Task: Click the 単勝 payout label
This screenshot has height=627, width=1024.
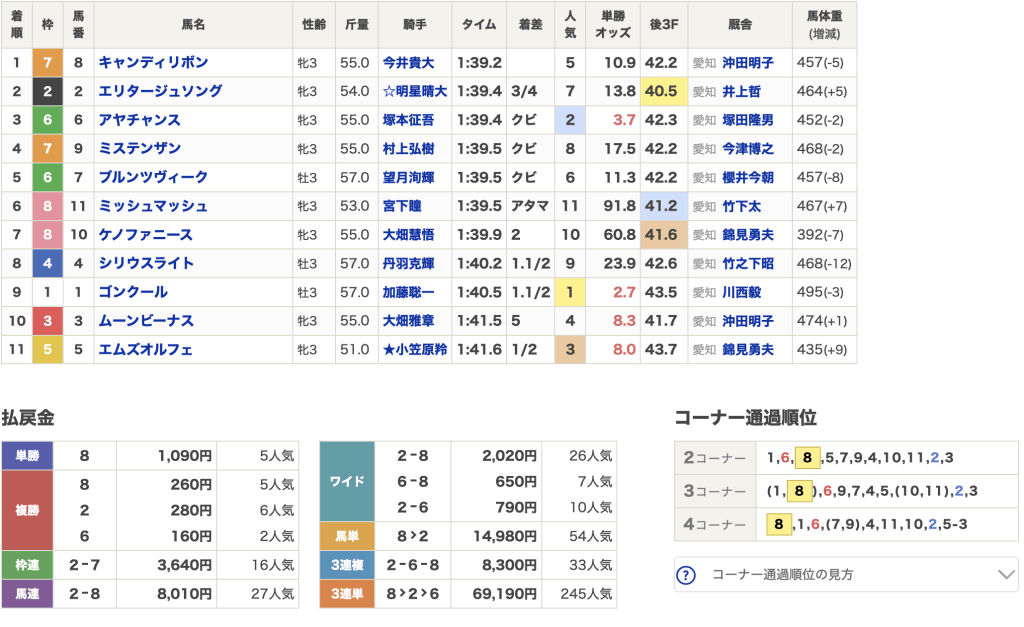Action: point(27,456)
